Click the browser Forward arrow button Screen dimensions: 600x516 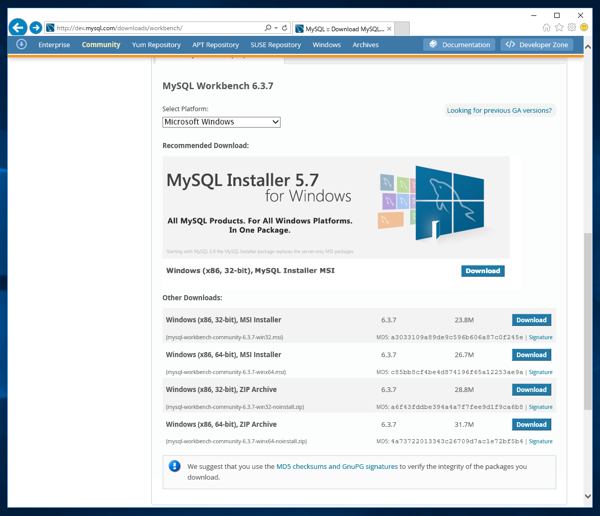click(x=36, y=28)
